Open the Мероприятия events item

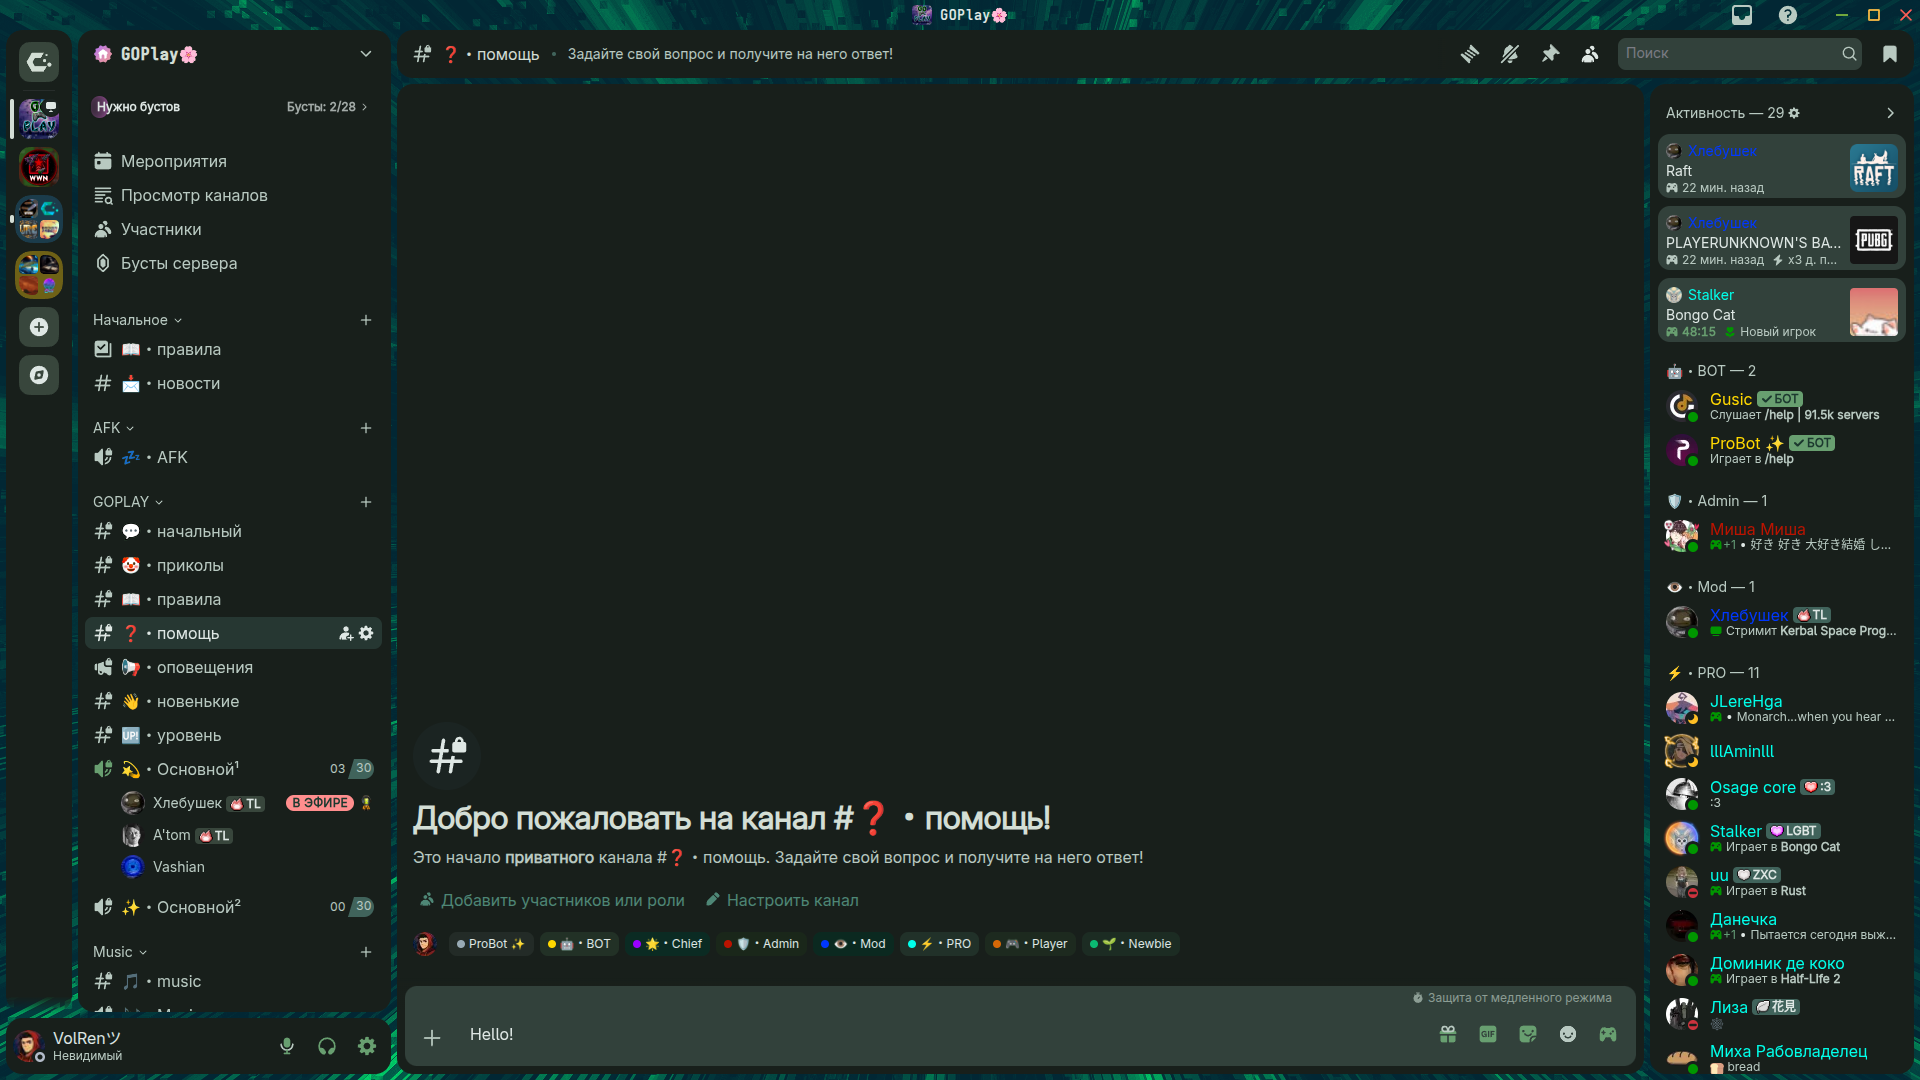click(x=173, y=161)
